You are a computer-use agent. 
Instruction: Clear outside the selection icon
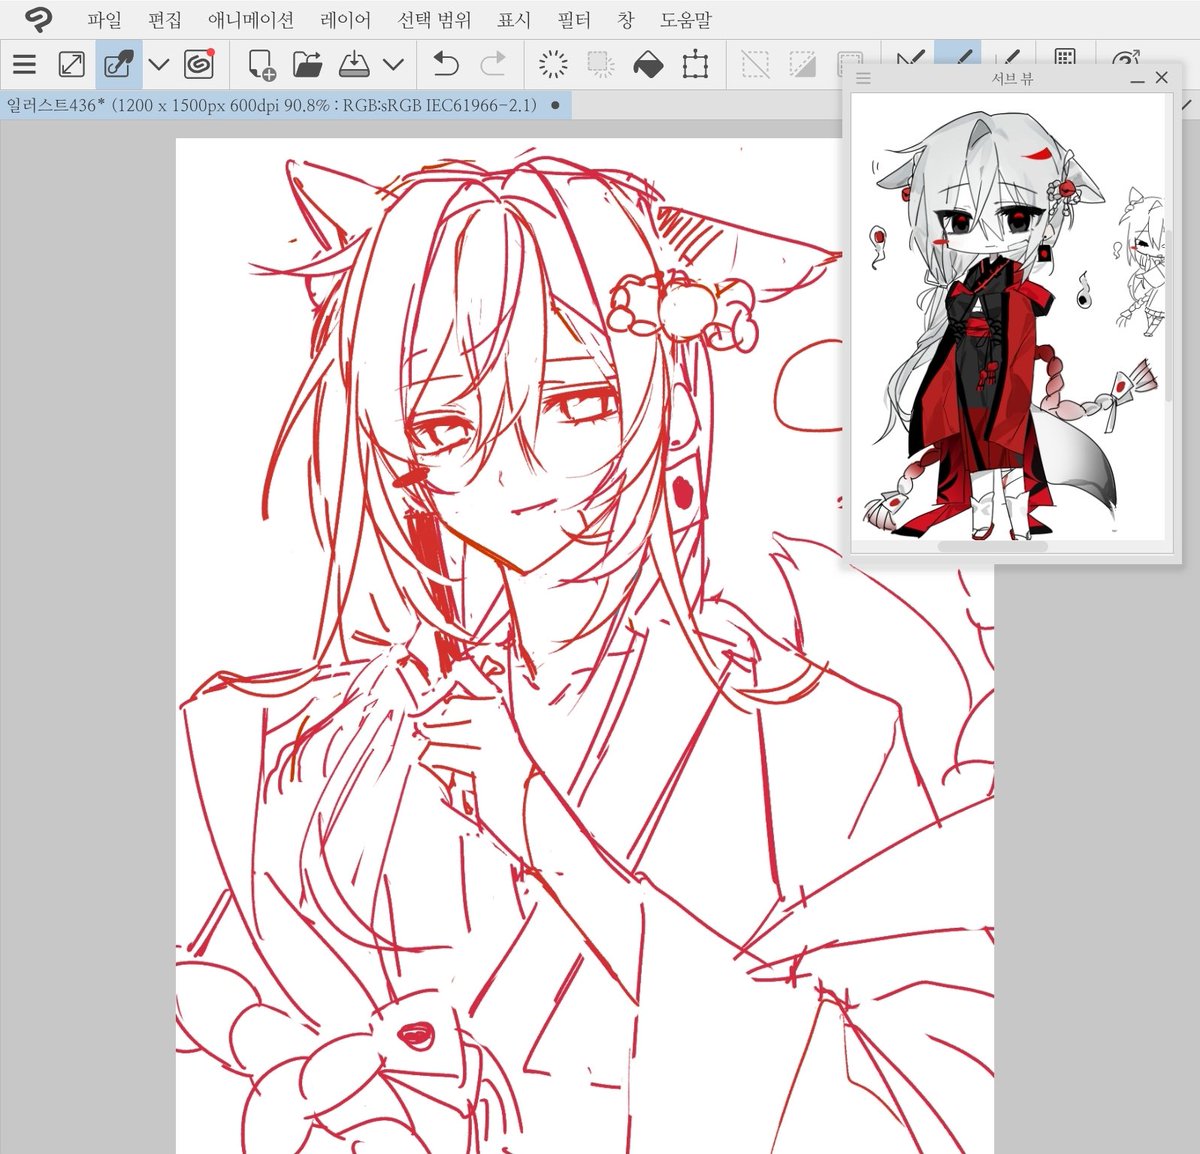point(600,65)
